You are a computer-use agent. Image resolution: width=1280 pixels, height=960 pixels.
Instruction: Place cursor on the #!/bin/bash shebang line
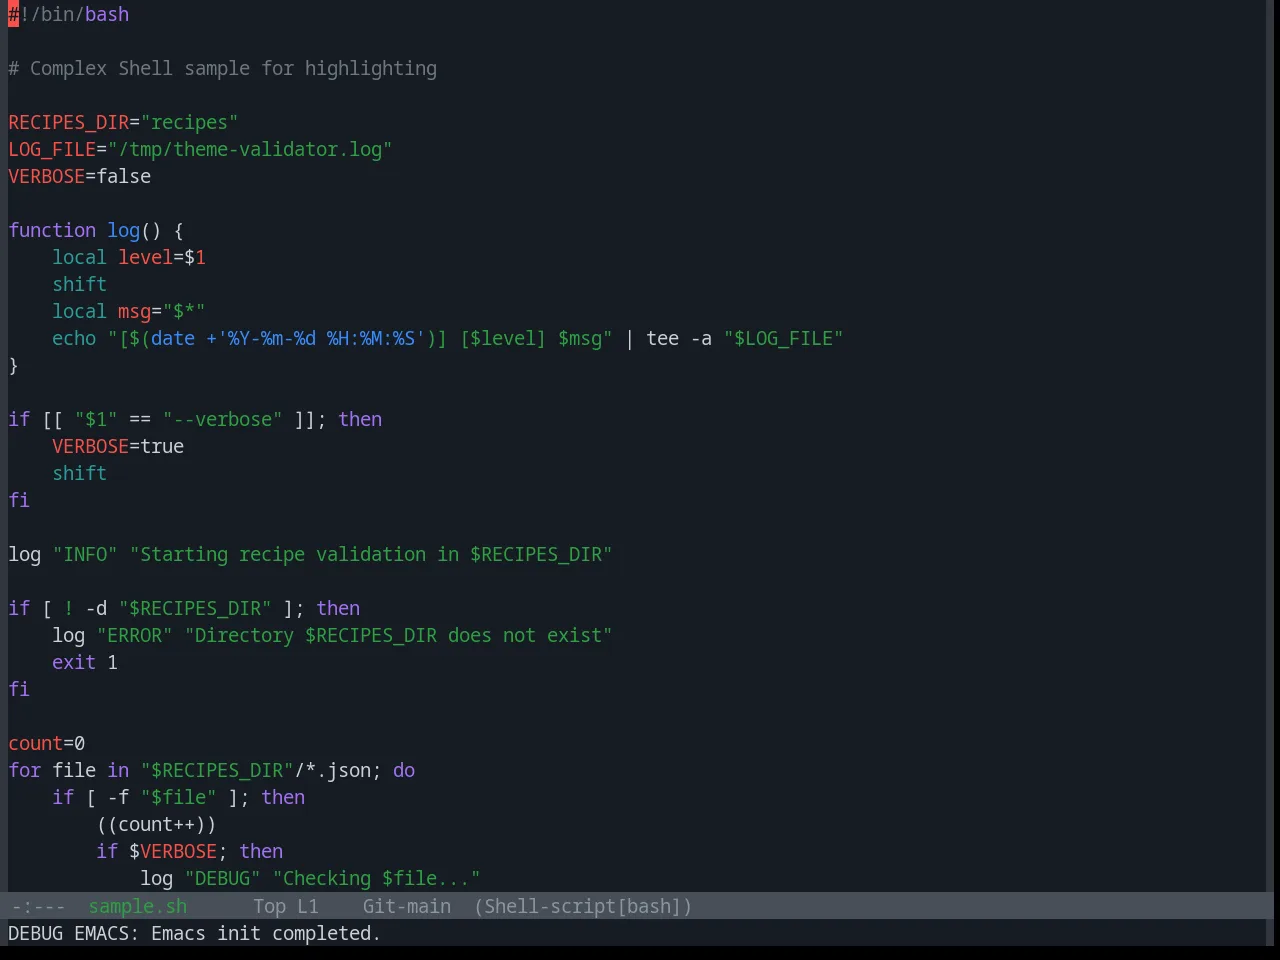[69, 14]
